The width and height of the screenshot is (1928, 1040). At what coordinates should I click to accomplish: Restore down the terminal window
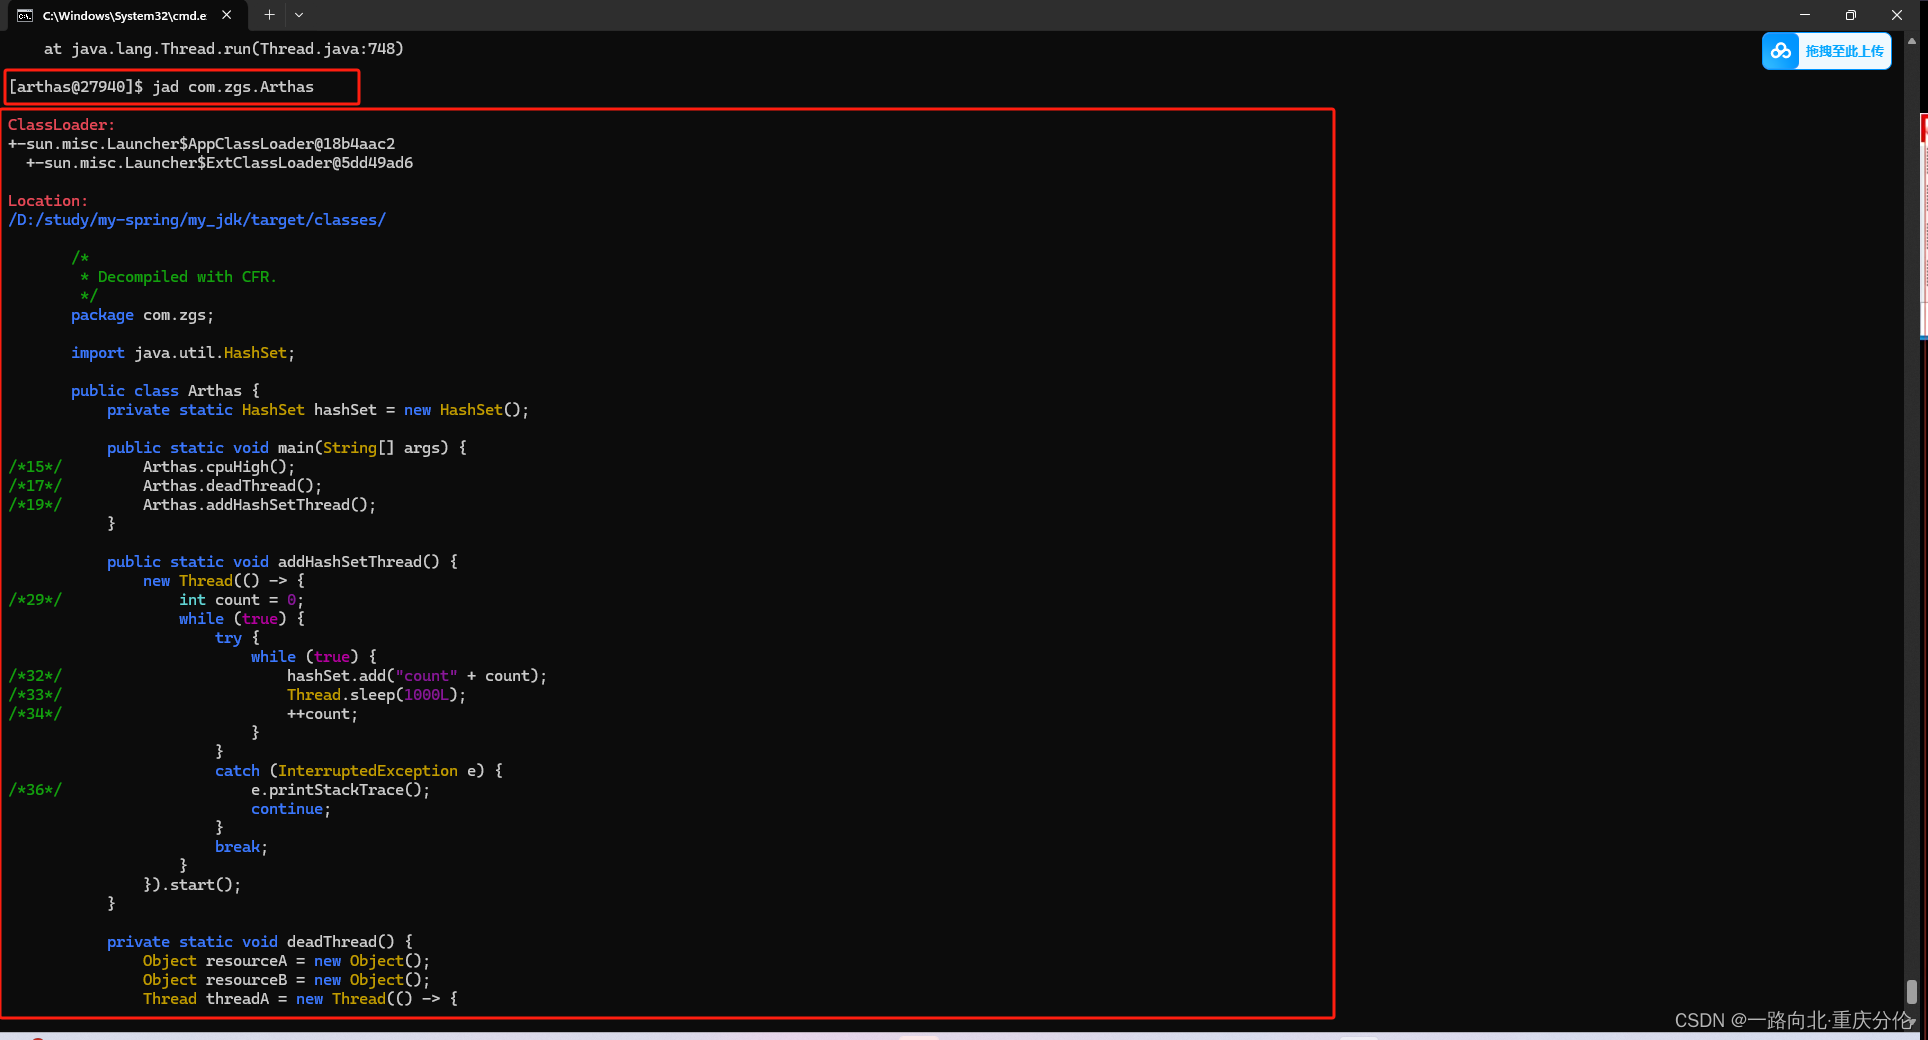pos(1851,15)
